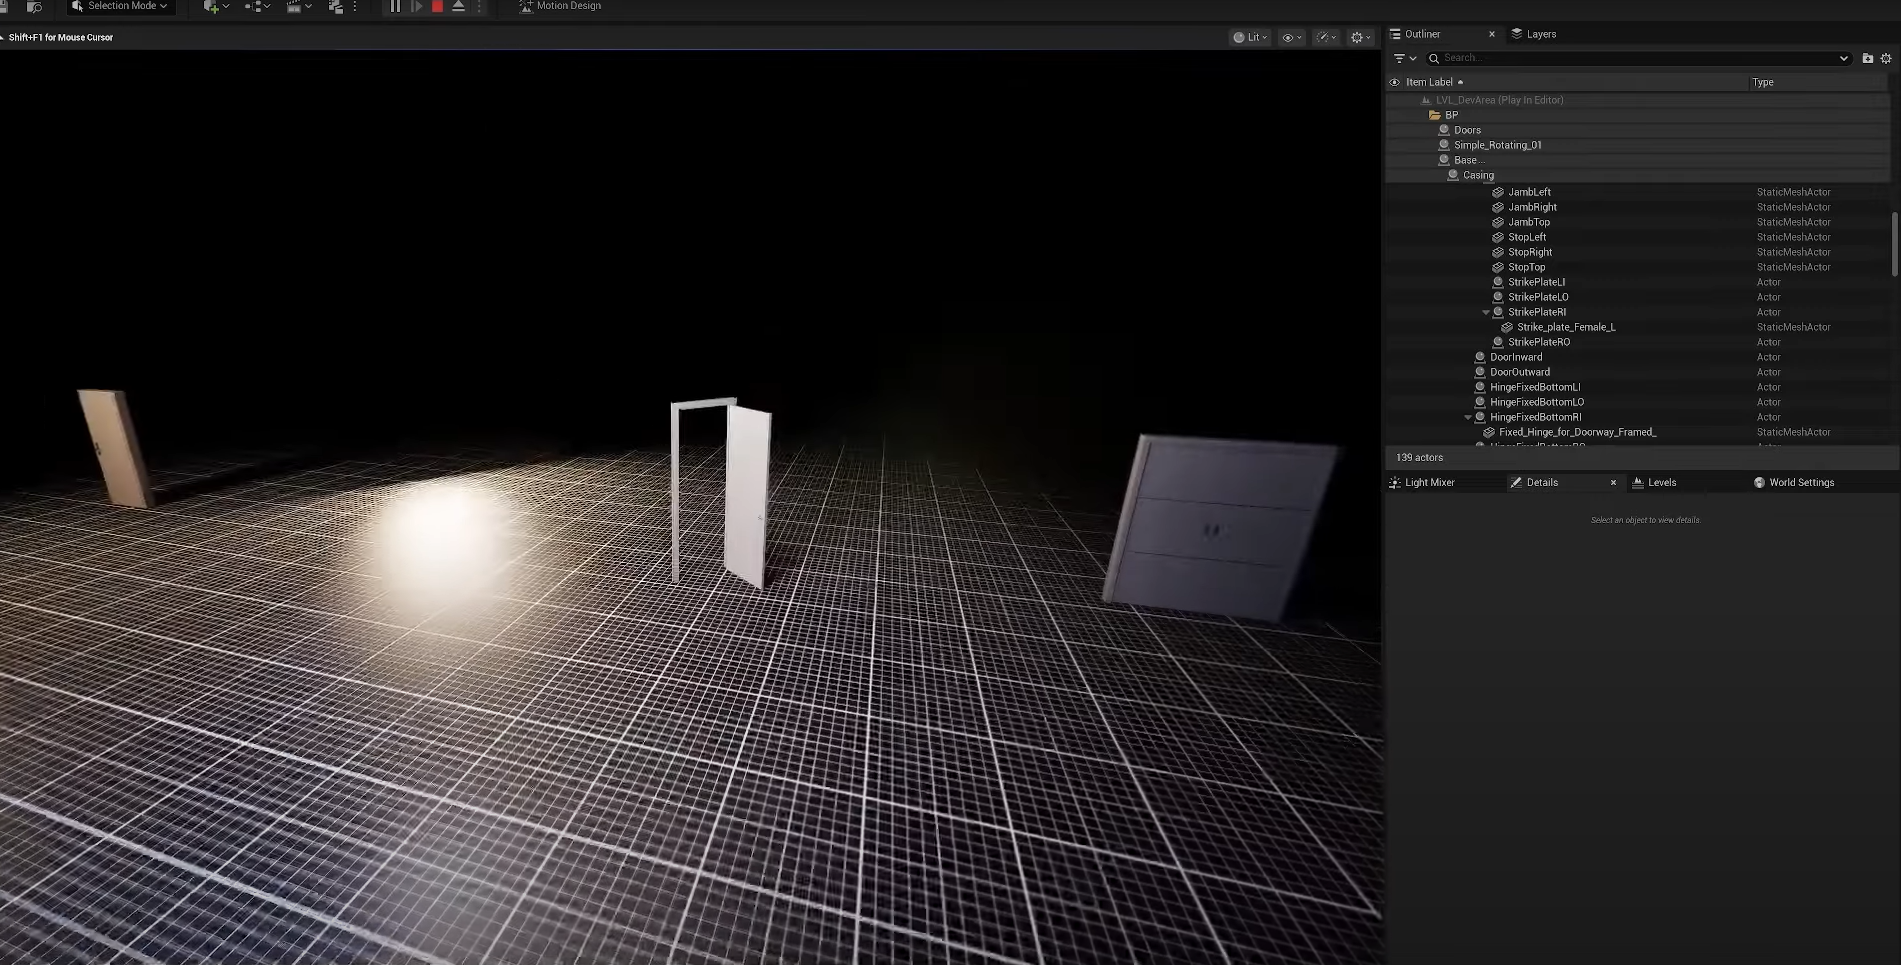Open the add content quick menu icon
Viewport: 1901px width, 965px height.
pos(214,7)
